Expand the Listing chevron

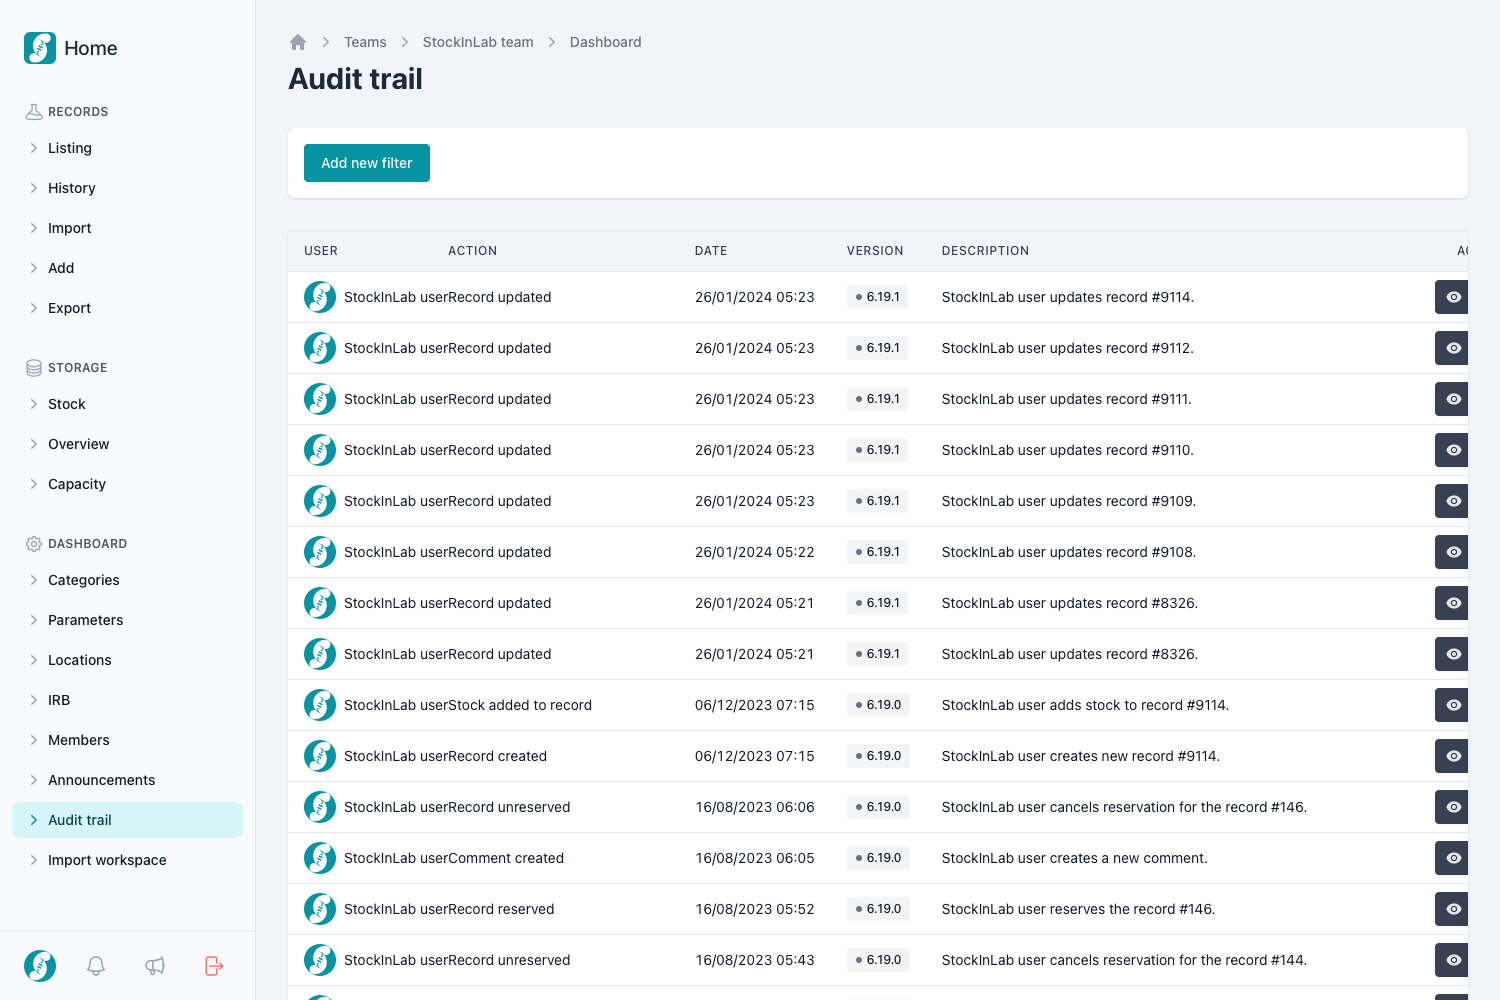pos(34,148)
